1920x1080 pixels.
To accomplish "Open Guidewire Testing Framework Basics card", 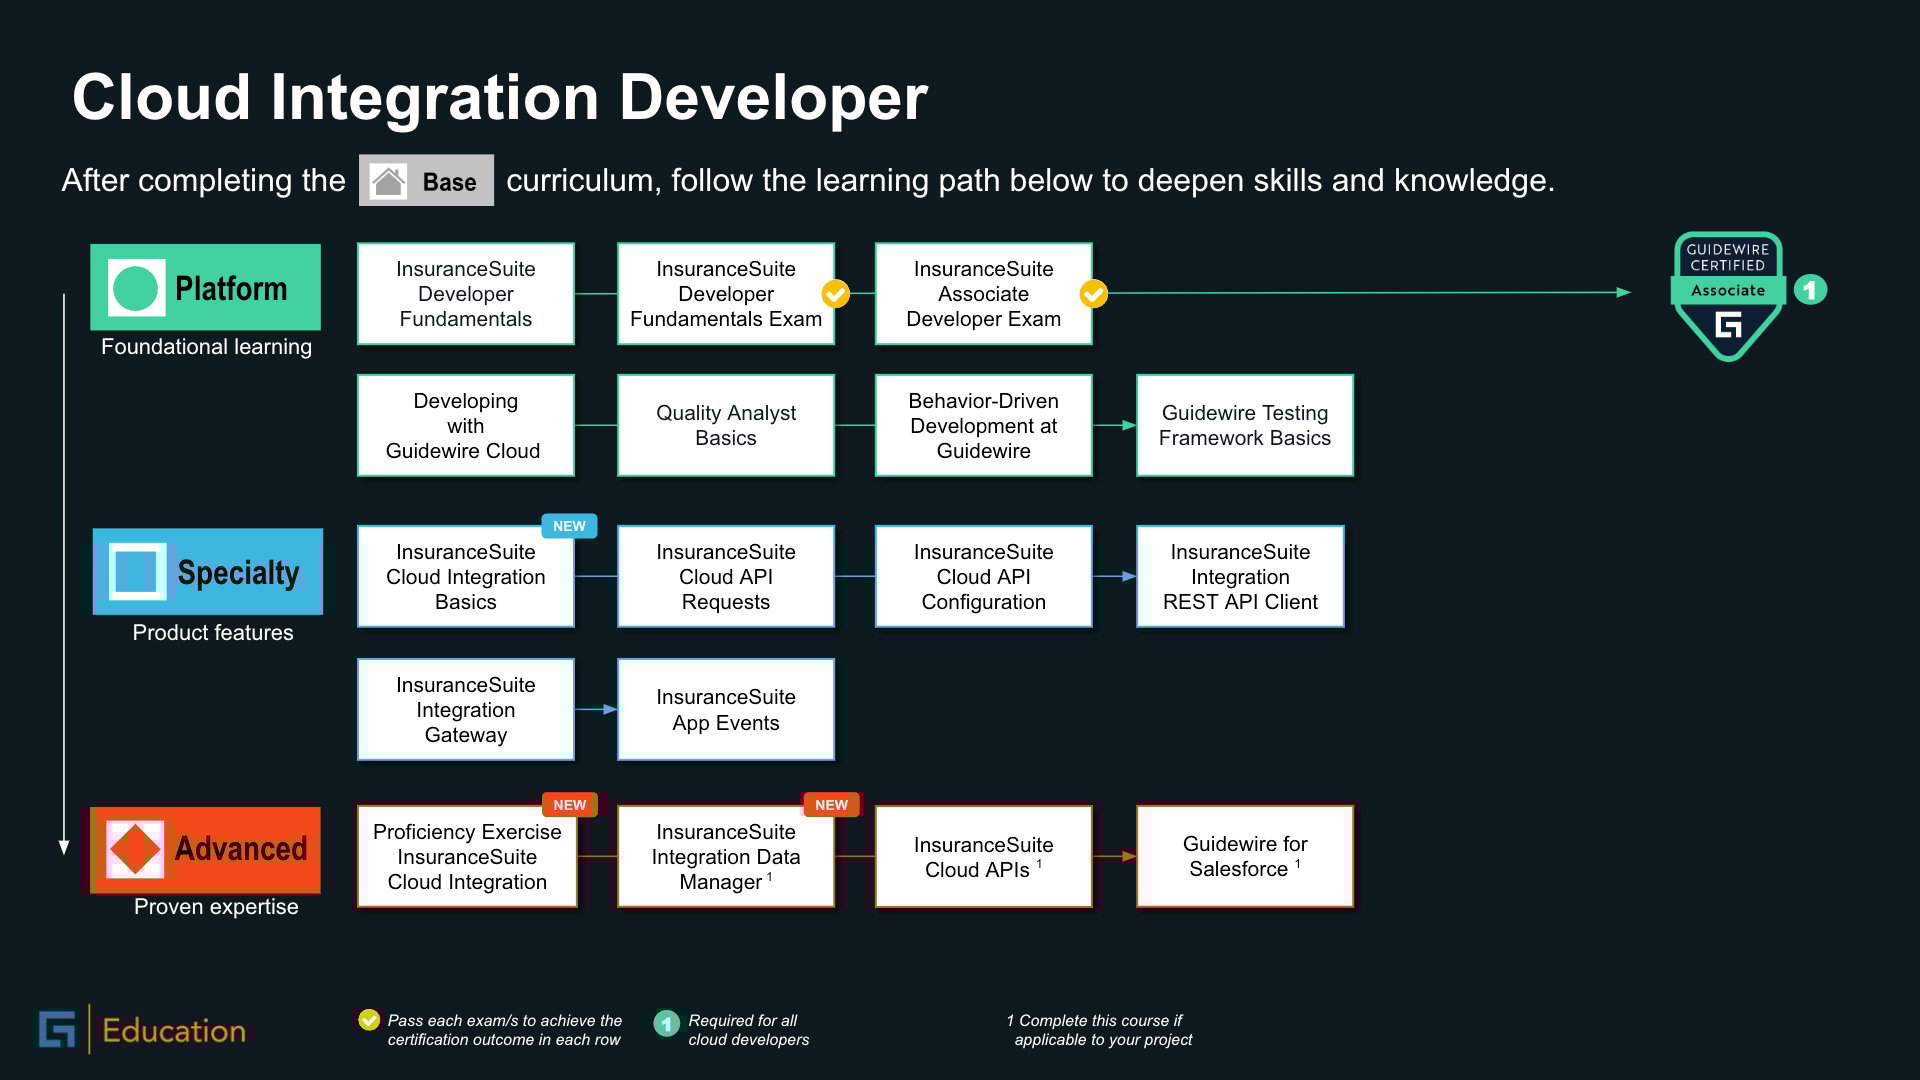I will (1245, 426).
